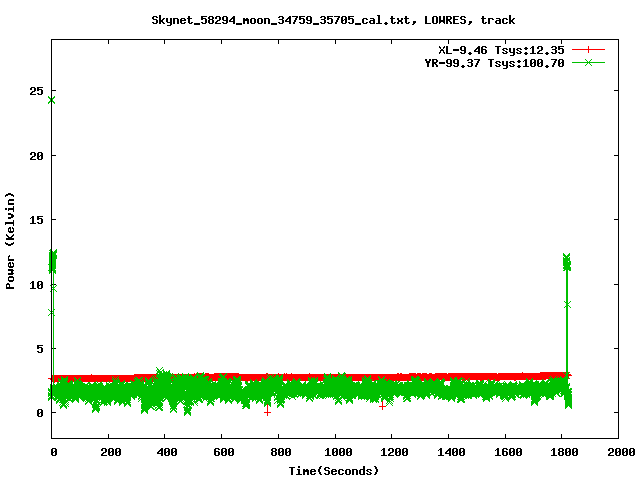
Task: Click the y-axis tick label 15
Action: (x=36, y=220)
